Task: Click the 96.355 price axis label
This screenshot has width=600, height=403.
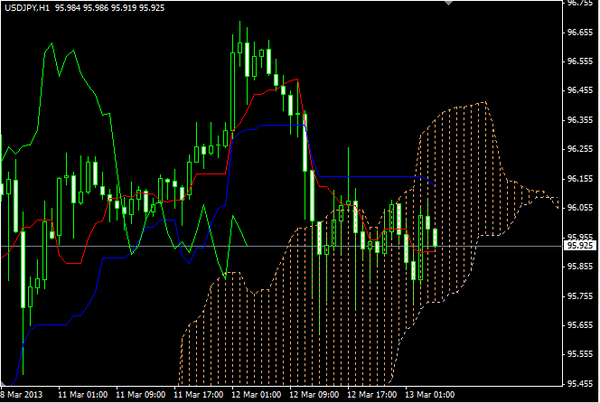Action: (x=580, y=120)
